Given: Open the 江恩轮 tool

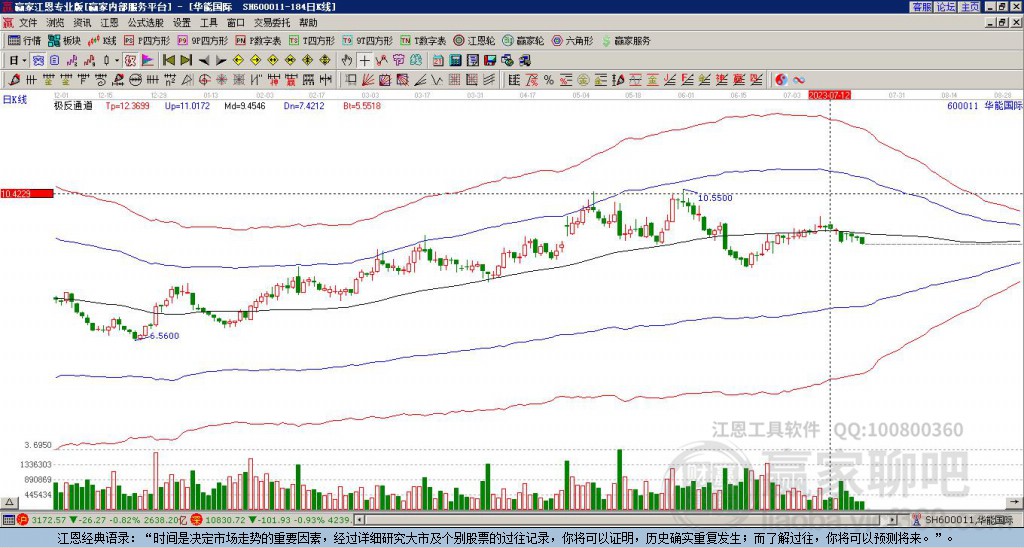Looking at the screenshot, I should [x=475, y=40].
